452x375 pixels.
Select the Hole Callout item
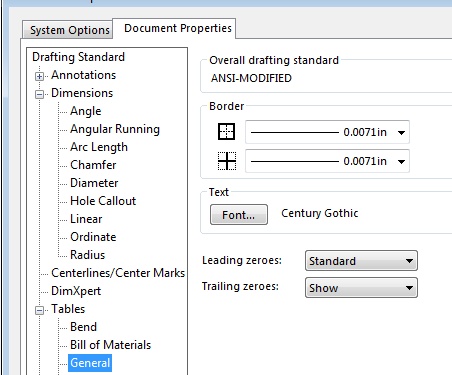[103, 201]
